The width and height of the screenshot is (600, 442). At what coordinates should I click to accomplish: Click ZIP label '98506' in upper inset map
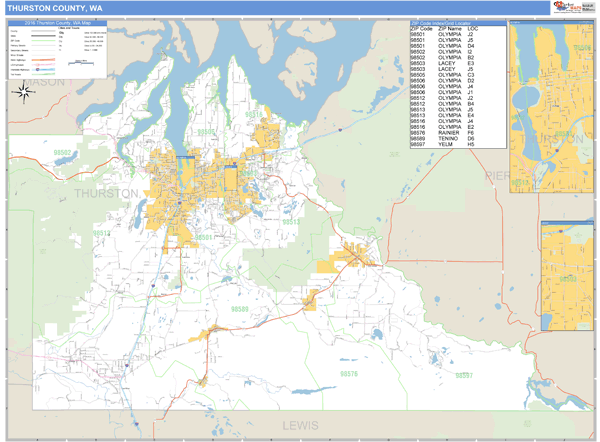(582, 48)
